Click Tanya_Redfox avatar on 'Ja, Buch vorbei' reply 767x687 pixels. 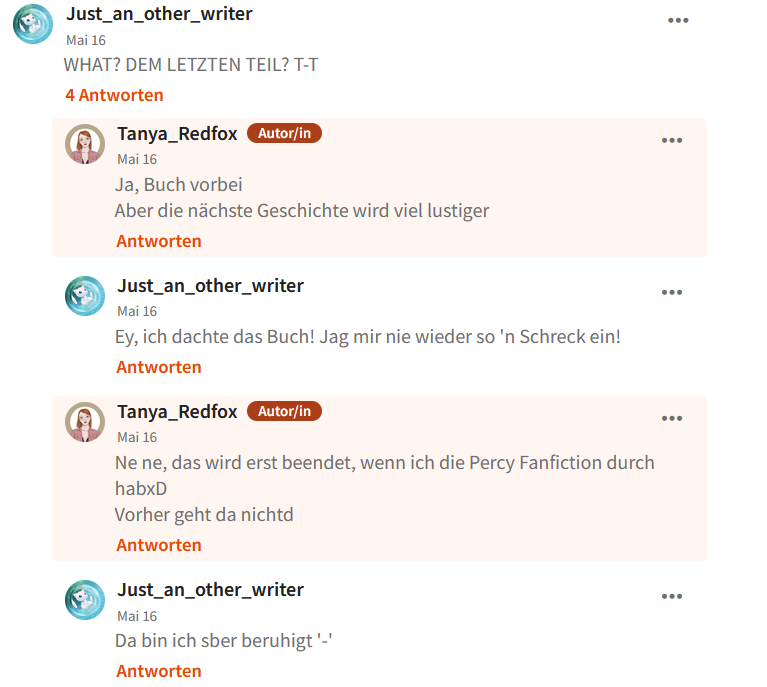[x=85, y=144]
